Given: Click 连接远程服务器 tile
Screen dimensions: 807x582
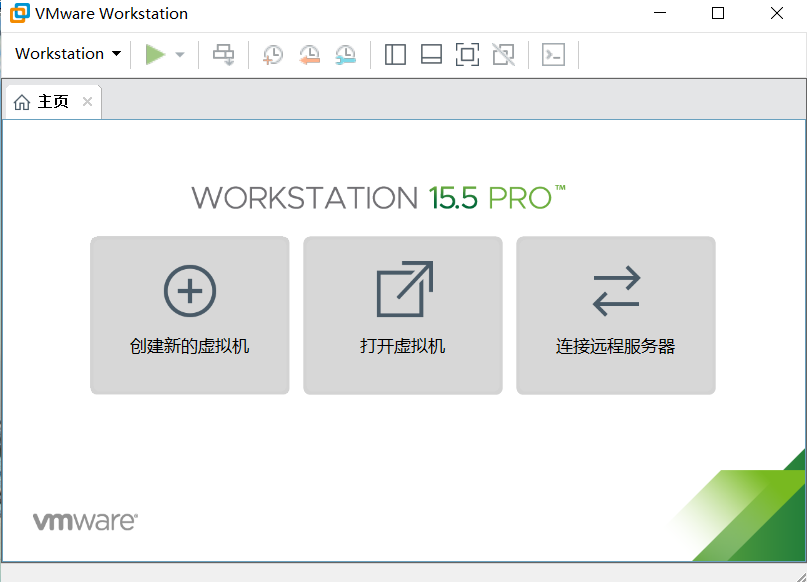Looking at the screenshot, I should (616, 315).
